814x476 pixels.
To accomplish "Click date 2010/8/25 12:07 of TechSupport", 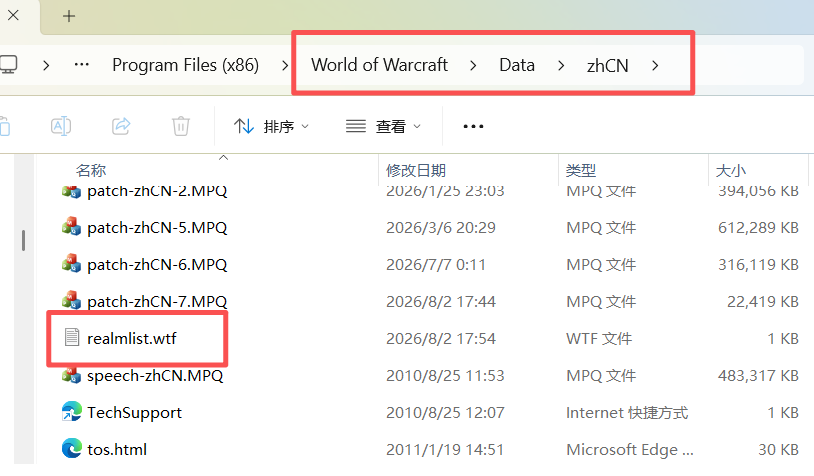I will 445,413.
